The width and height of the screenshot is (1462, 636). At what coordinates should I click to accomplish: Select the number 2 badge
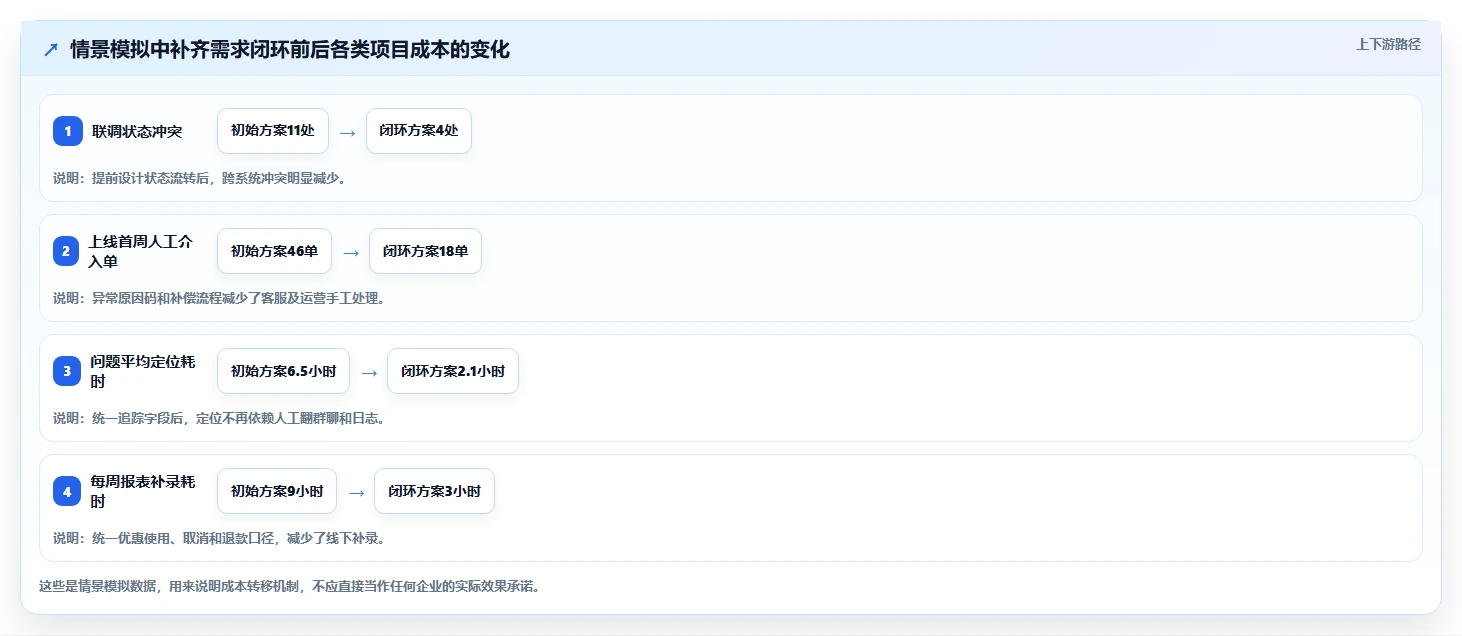(66, 251)
